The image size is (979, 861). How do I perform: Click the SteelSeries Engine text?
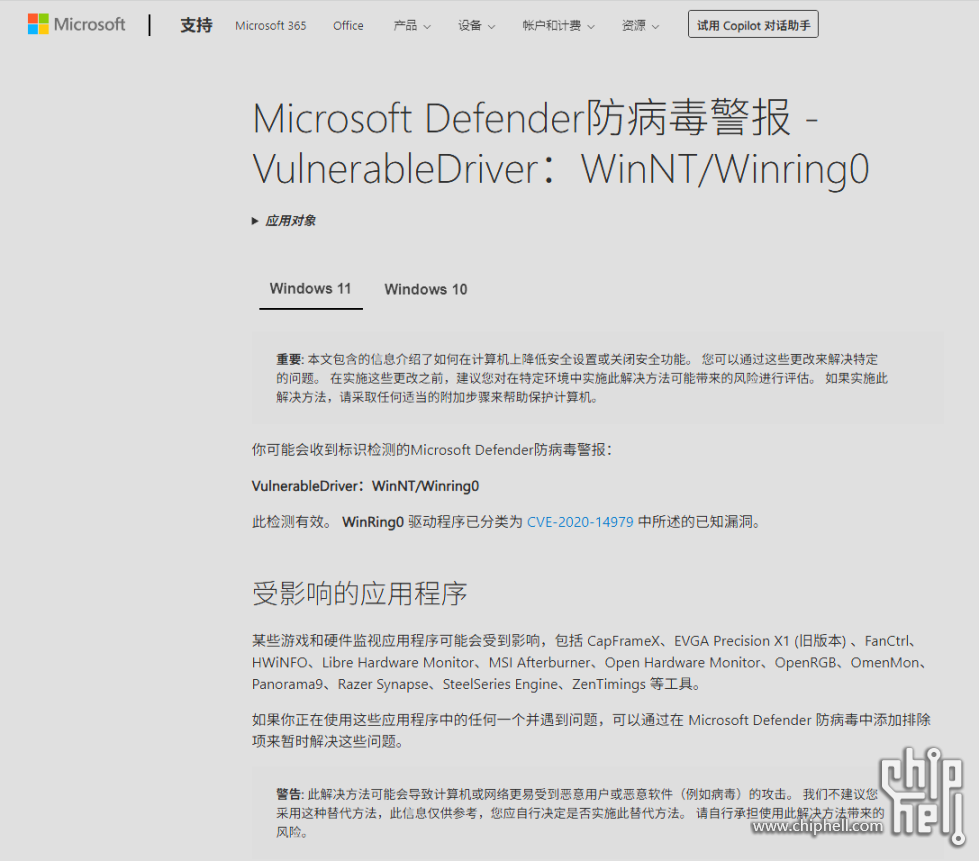click(x=500, y=684)
